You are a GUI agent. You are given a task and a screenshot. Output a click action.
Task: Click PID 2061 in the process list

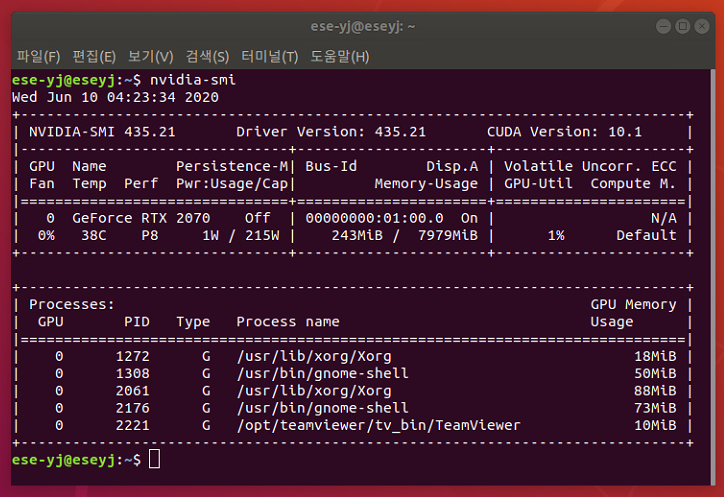[x=133, y=391]
